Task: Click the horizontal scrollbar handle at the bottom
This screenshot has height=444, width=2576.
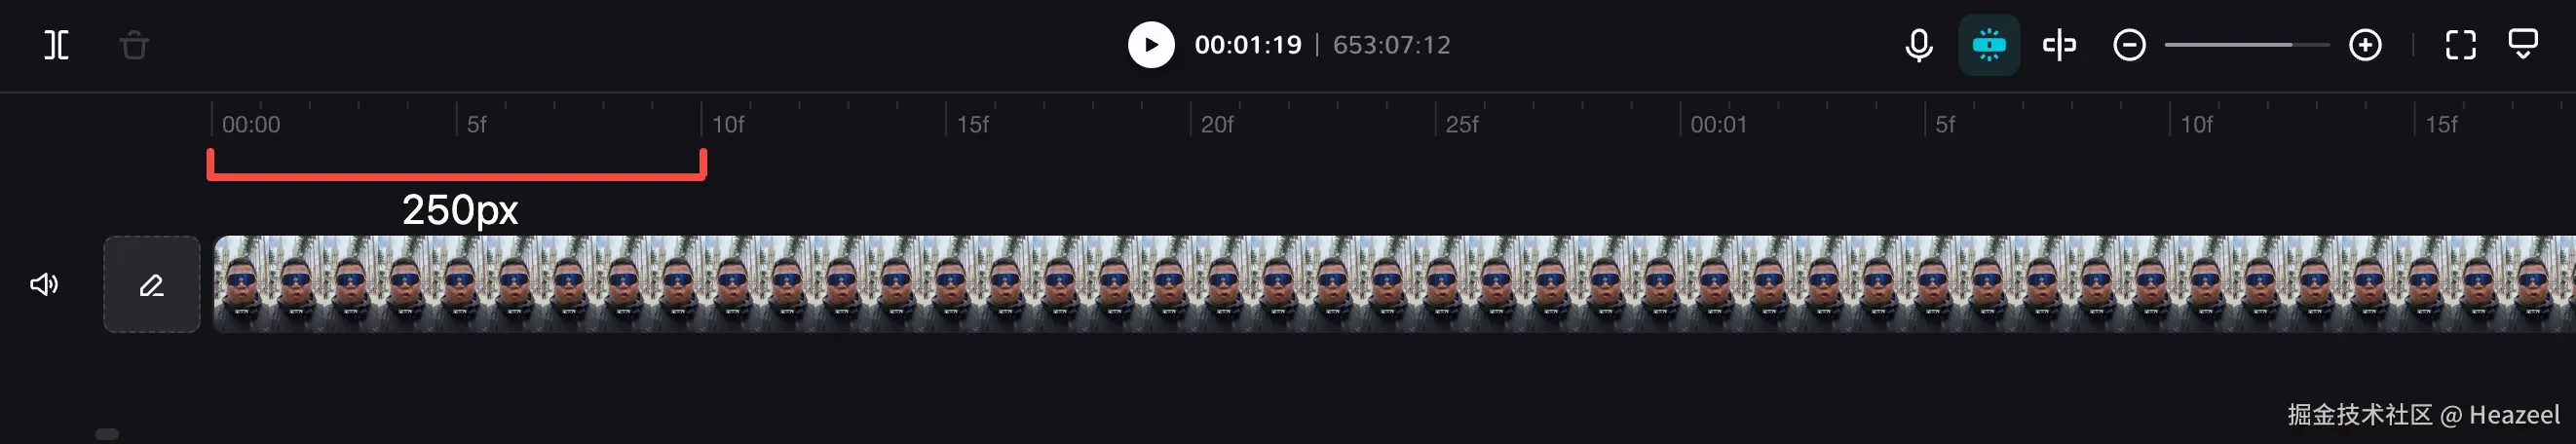Action: click(x=107, y=434)
